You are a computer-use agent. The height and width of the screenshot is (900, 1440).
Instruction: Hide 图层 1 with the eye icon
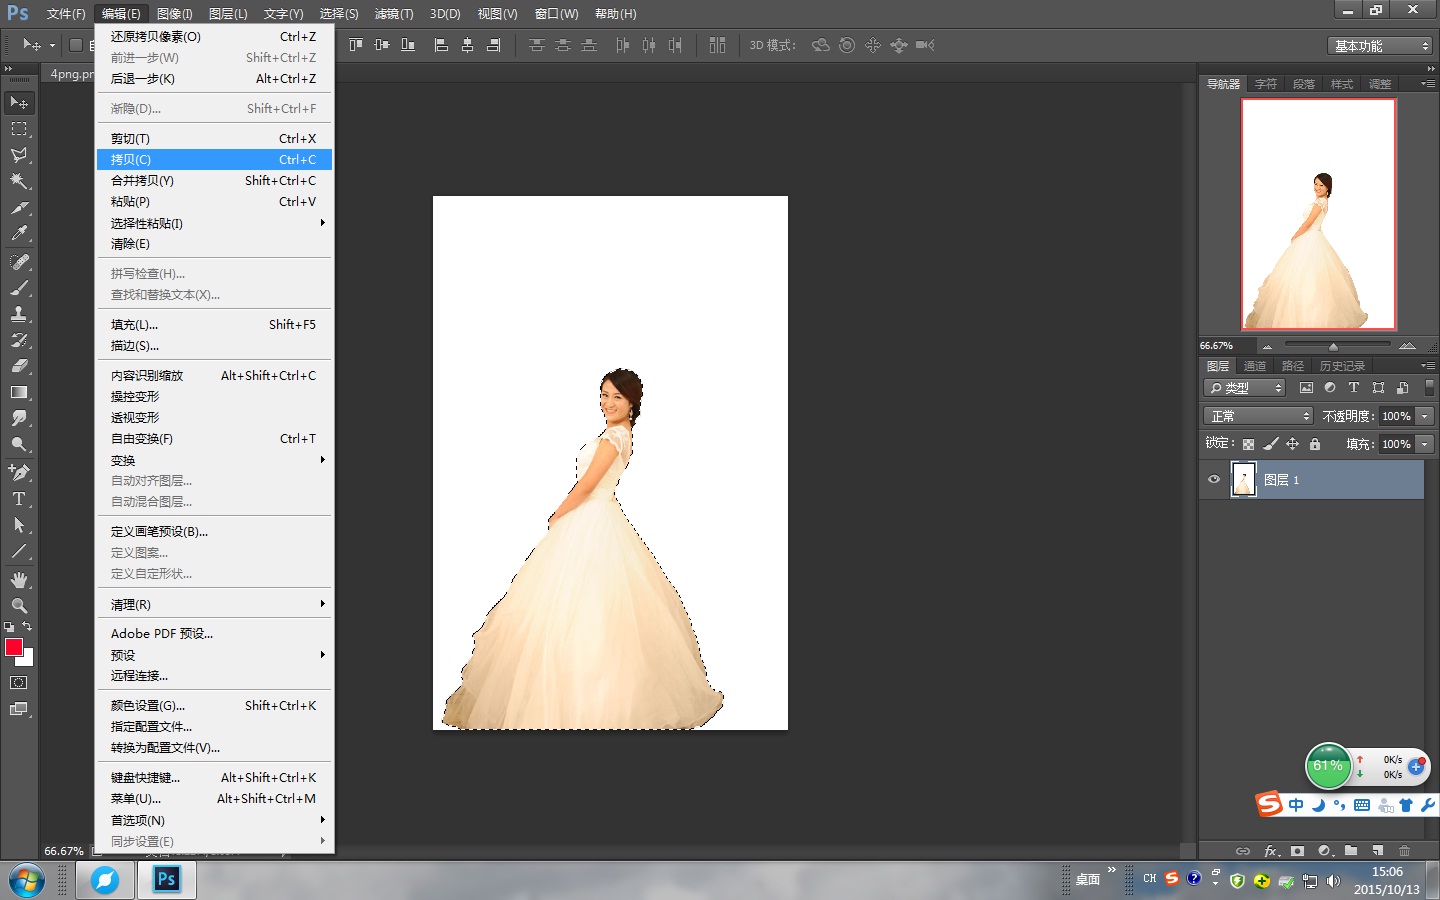1214,480
